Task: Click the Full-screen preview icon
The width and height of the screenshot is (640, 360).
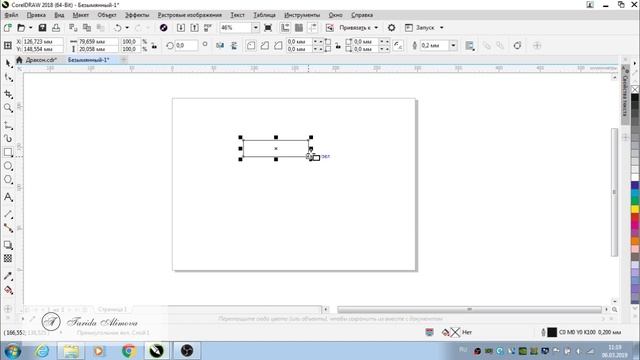Action: 268,28
